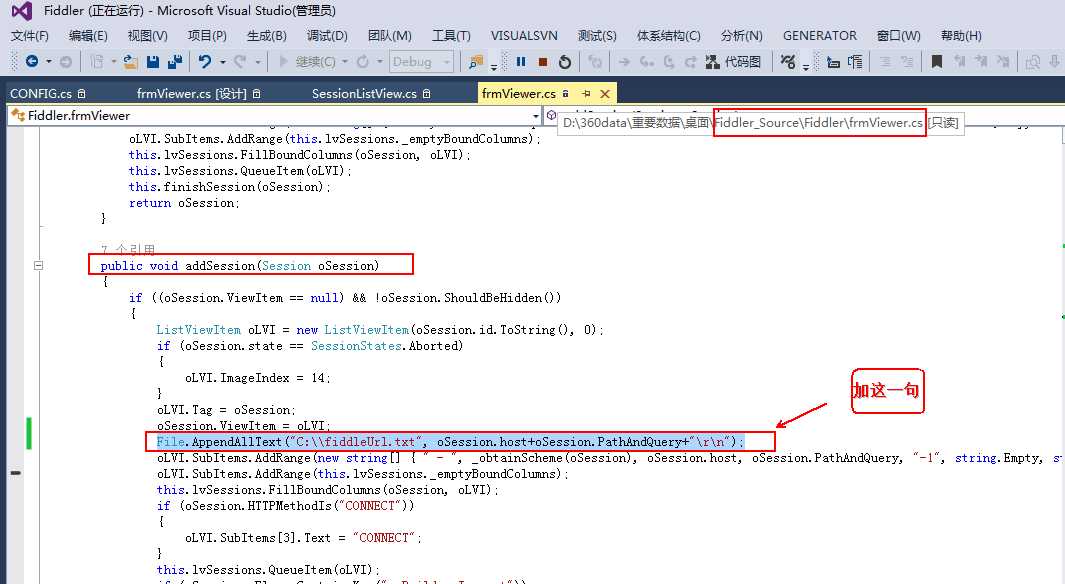Switch to the SessionListView.cs tab
This screenshot has width=1065, height=584.
[371, 94]
